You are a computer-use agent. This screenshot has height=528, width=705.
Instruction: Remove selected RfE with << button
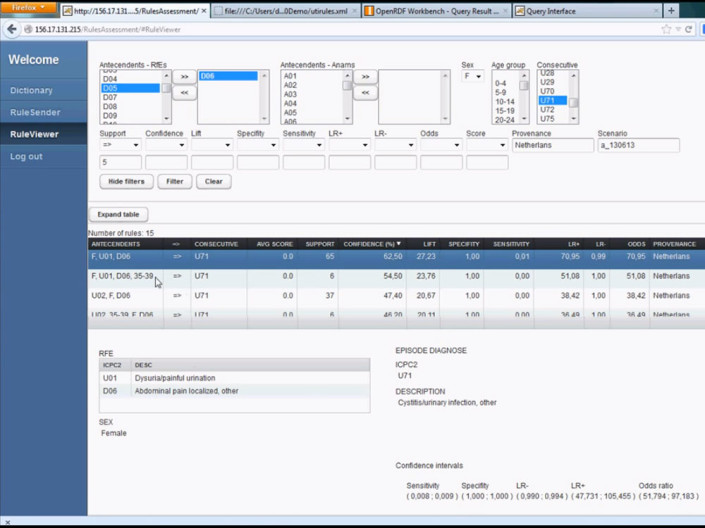[x=184, y=92]
